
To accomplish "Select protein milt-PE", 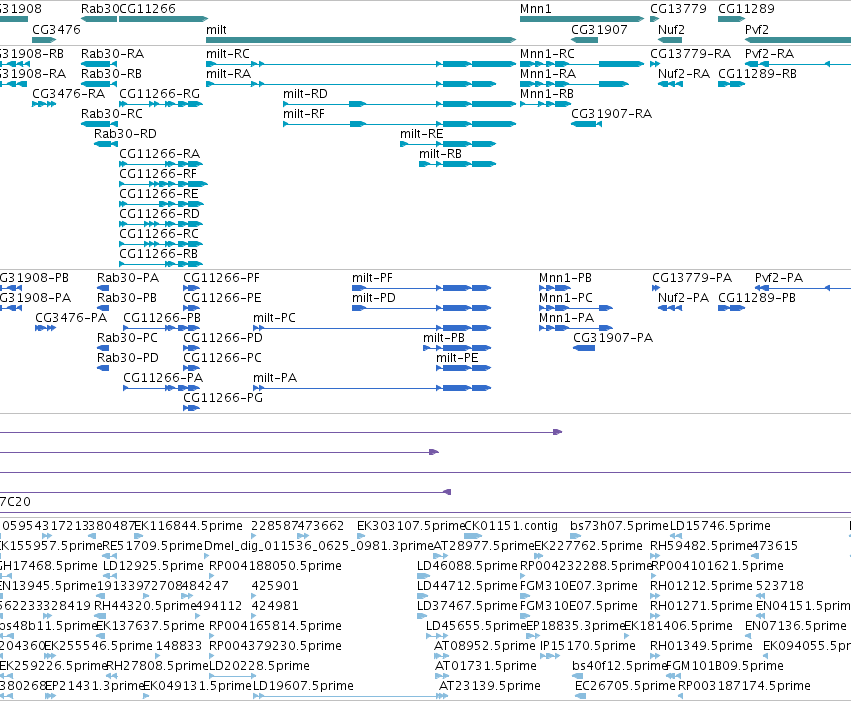I will pyautogui.click(x=464, y=368).
